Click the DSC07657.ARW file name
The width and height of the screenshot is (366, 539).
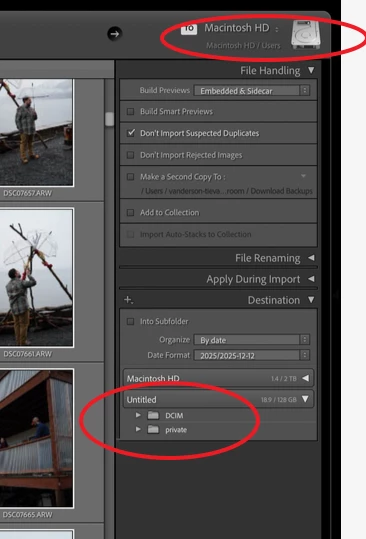coord(27,193)
